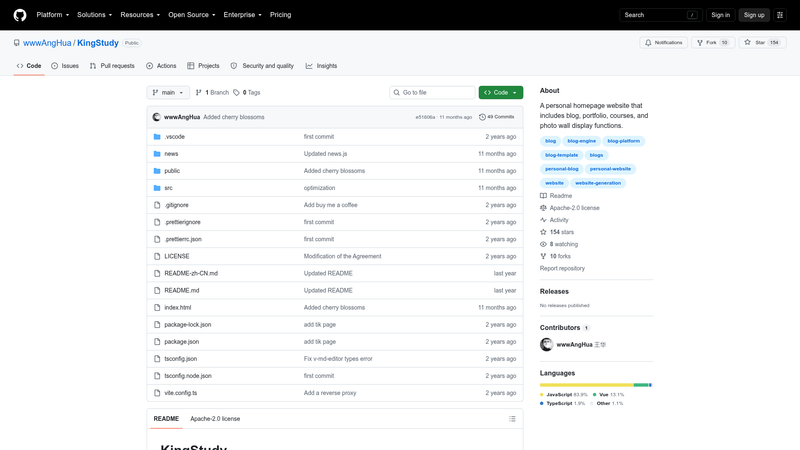Switch to the Actions tab

(x=161, y=66)
